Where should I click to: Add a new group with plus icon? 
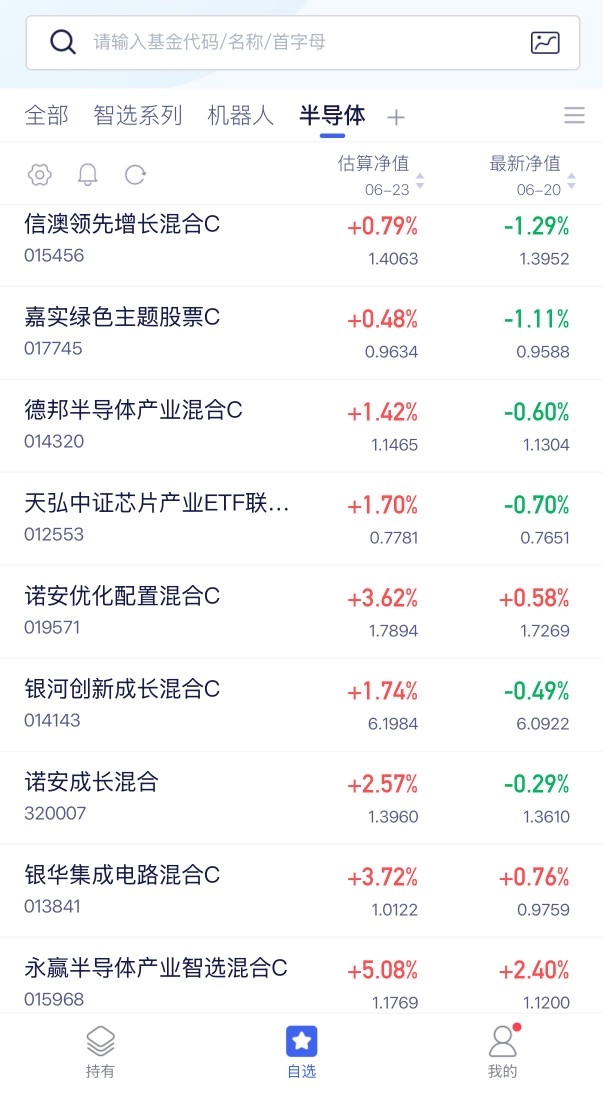[396, 117]
